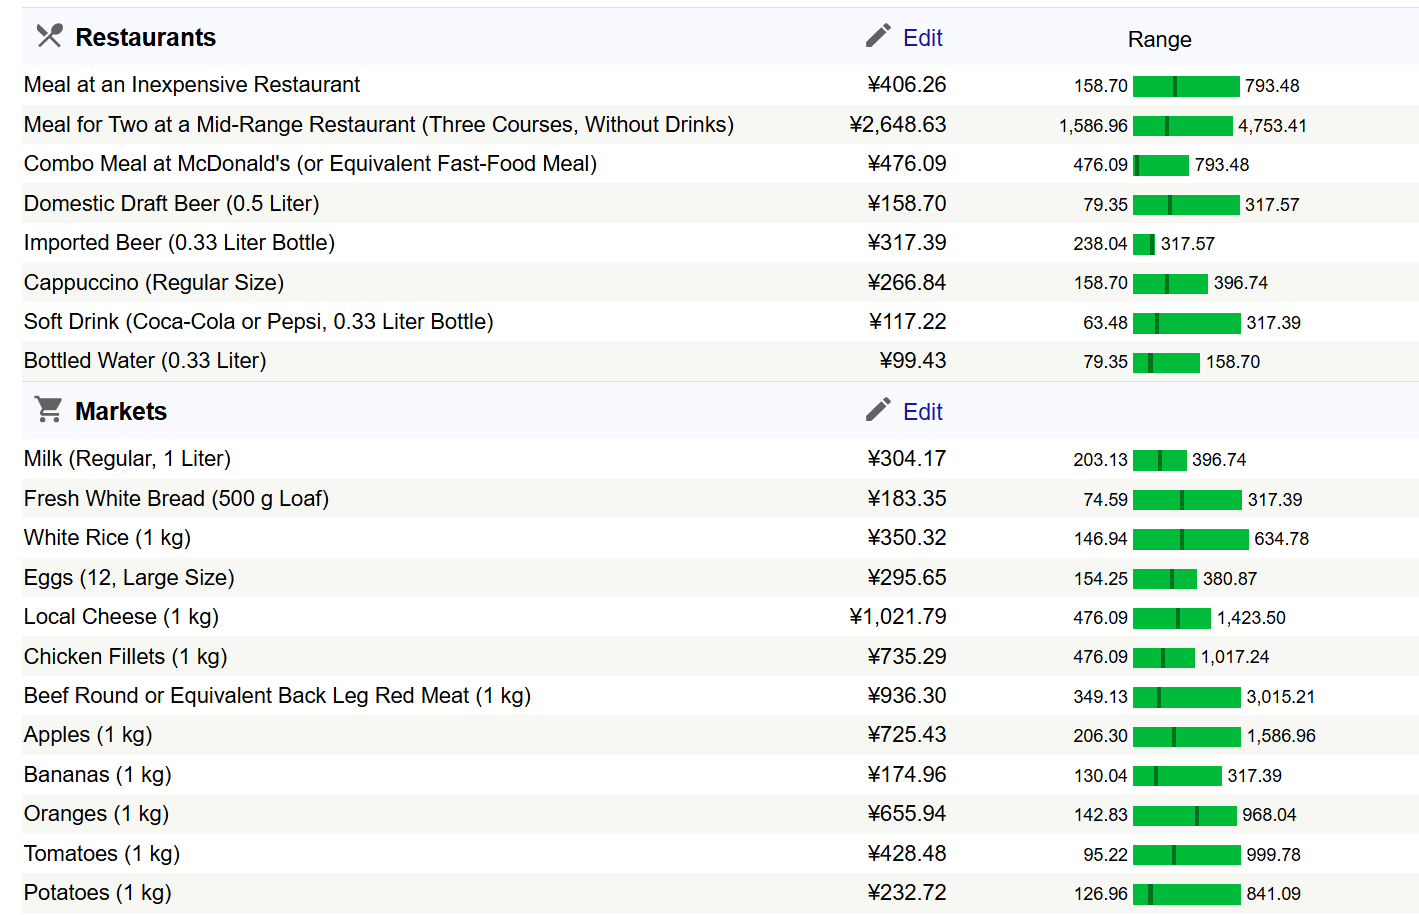Screen dimensions: 1419x915
Task: Select 'Fresh White Bread (500 g Loaf)' label
Action: (177, 499)
